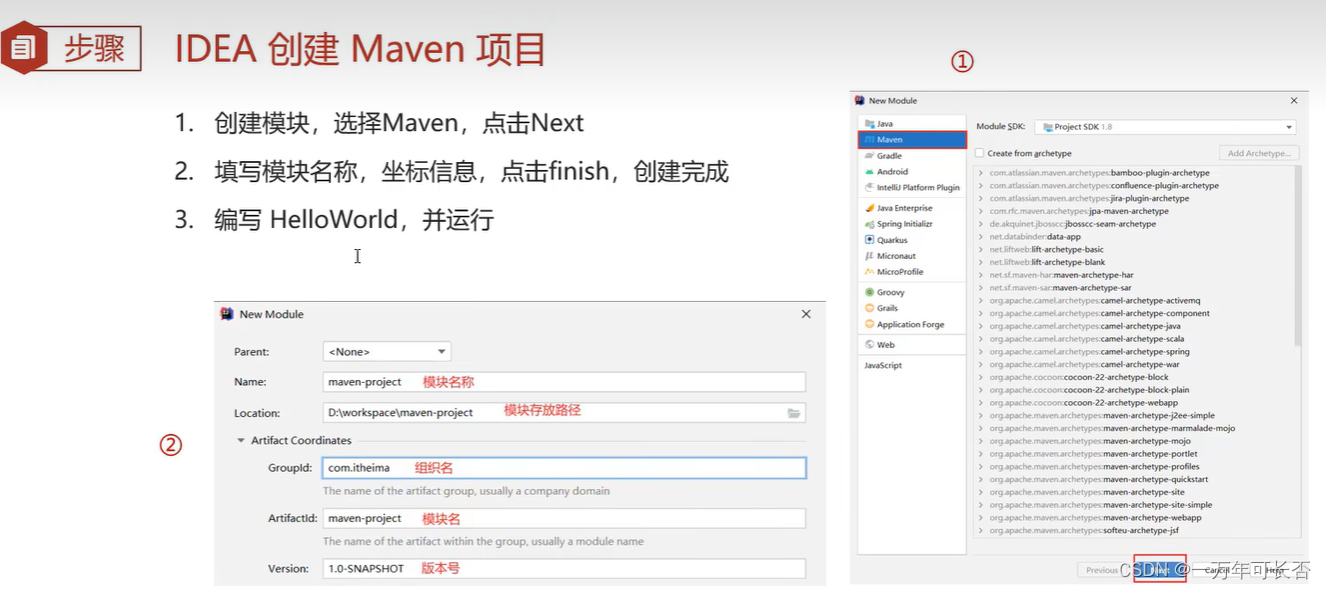
Task: Click the Previous button
Action: pos(1102,570)
